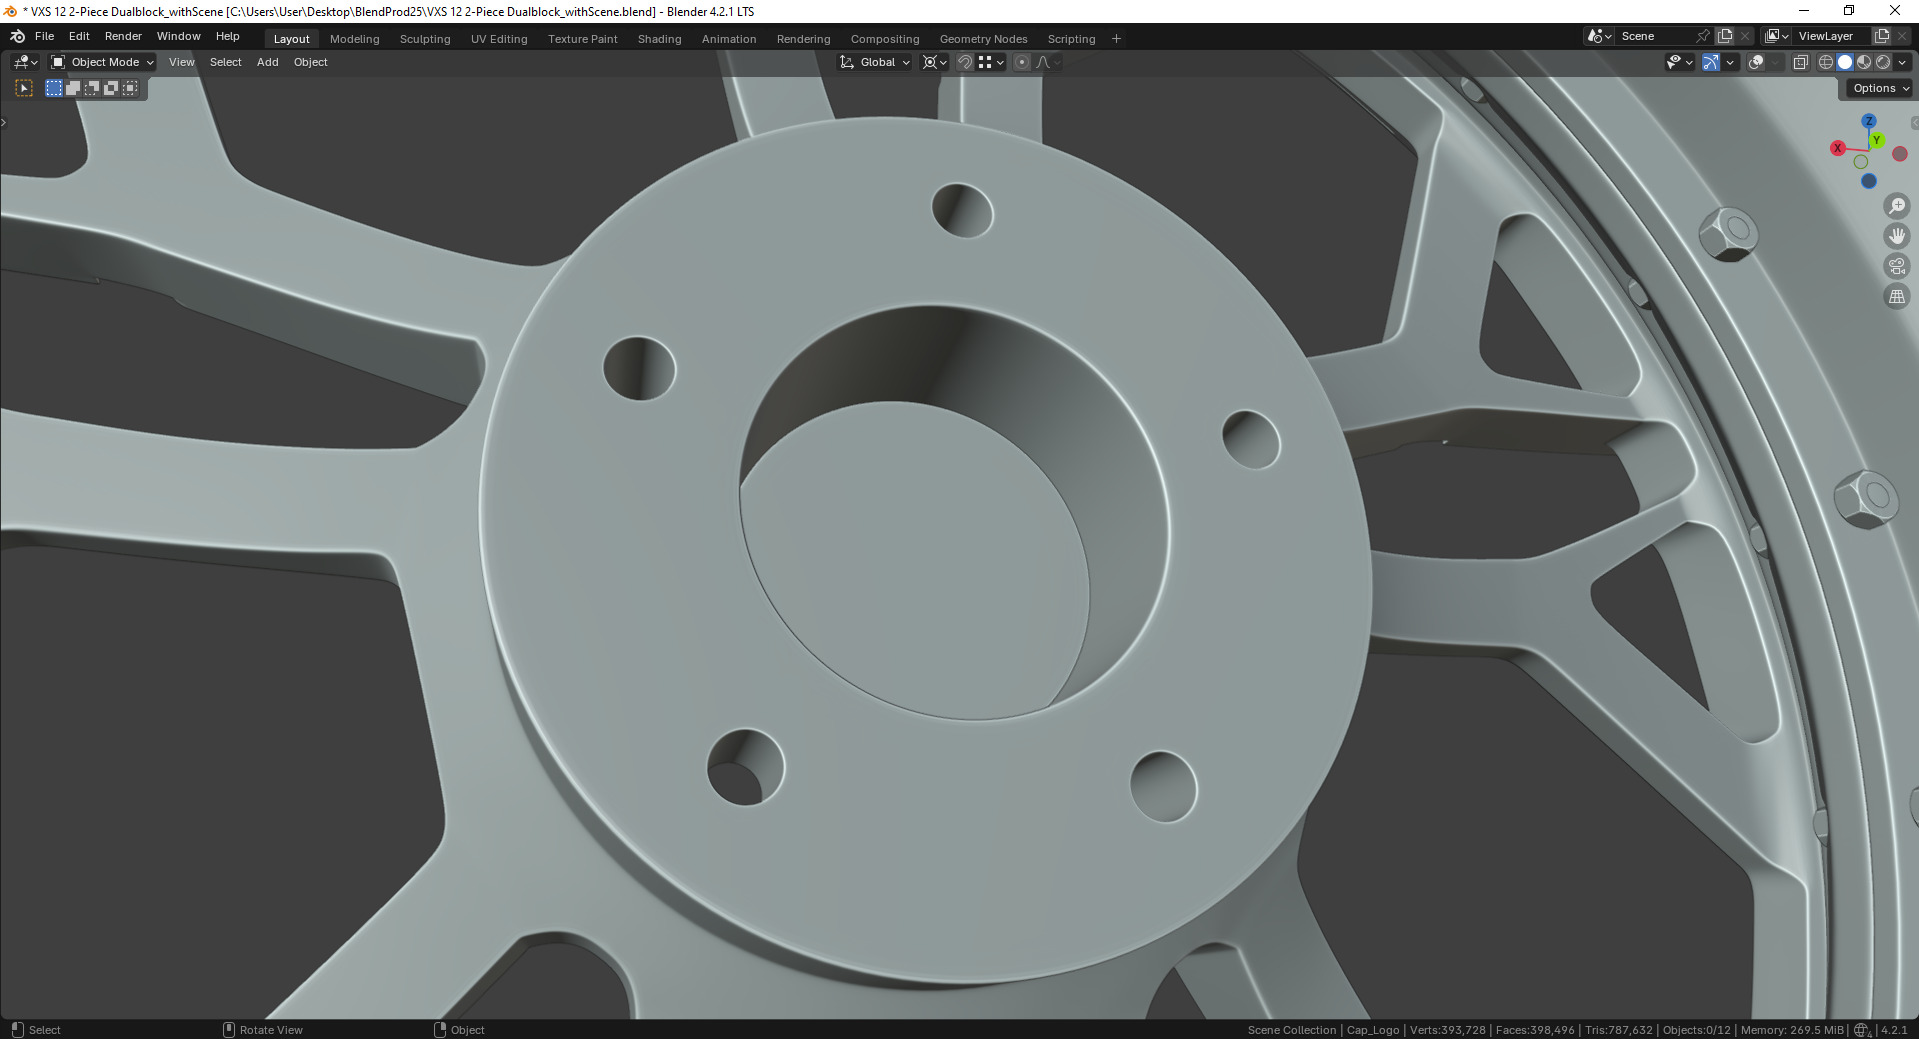The width and height of the screenshot is (1919, 1039).
Task: Create a new scene with the copy icon
Action: click(x=1725, y=36)
